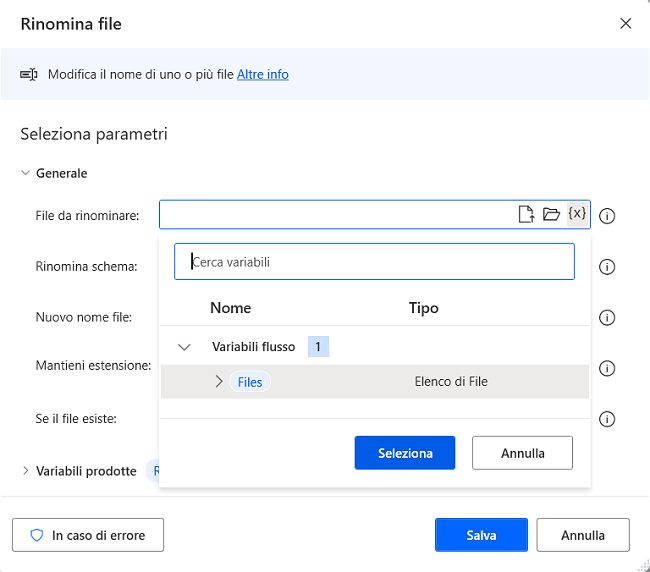Expand the Variabili prodotte section
The height and width of the screenshot is (572, 650).
(26, 471)
